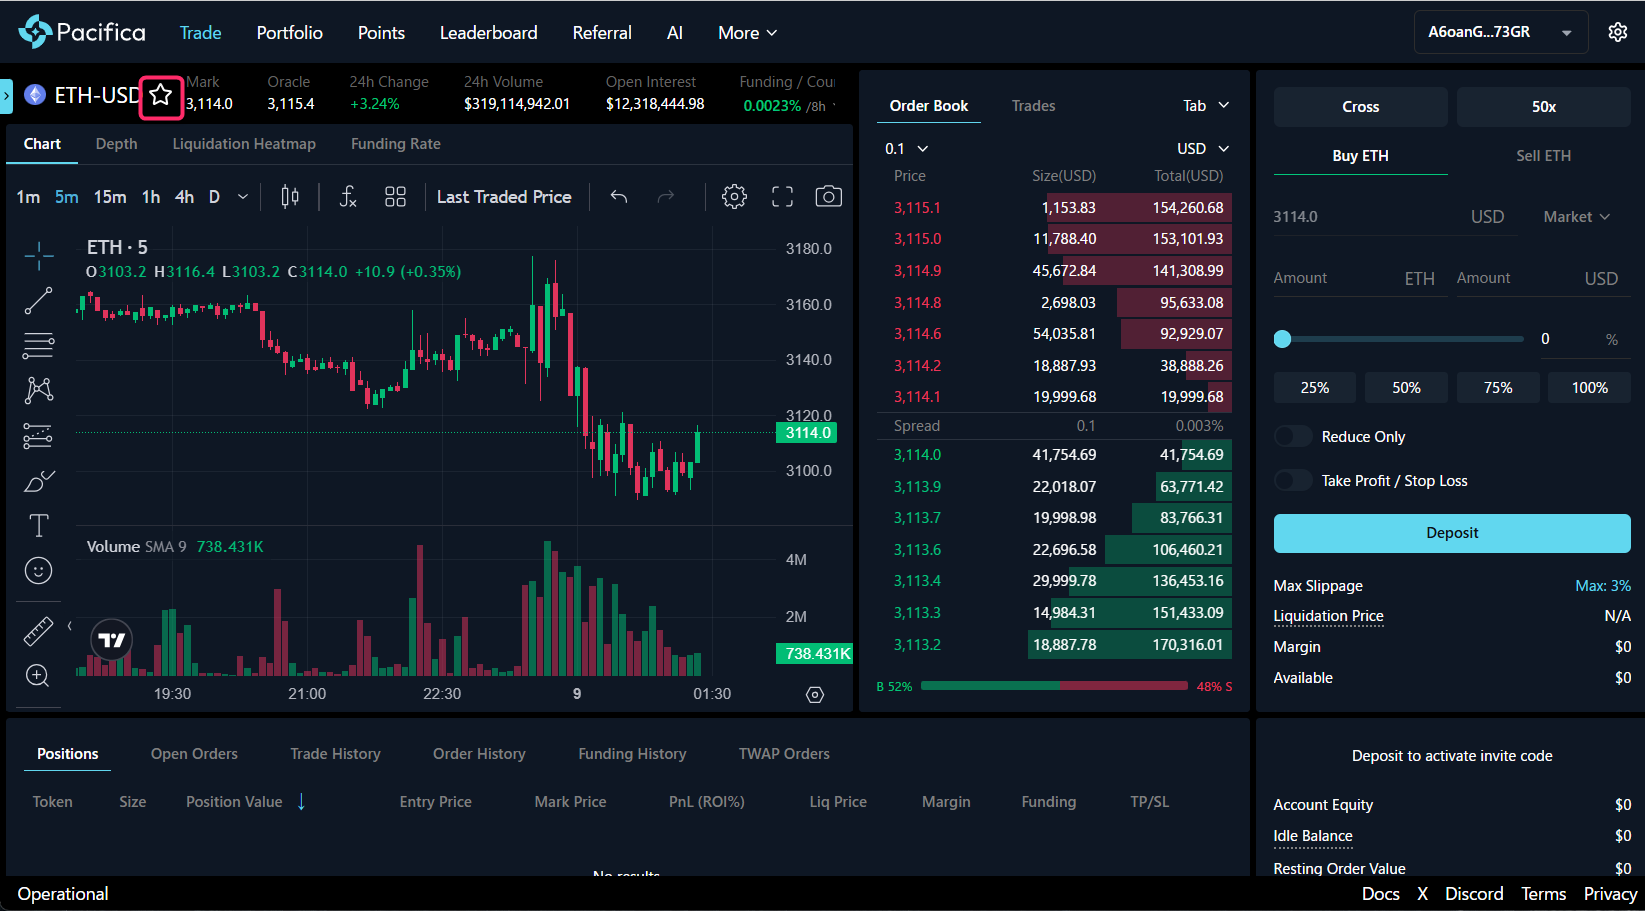Viewport: 1645px width, 911px height.
Task: Set order amount to 50%
Action: click(x=1405, y=388)
